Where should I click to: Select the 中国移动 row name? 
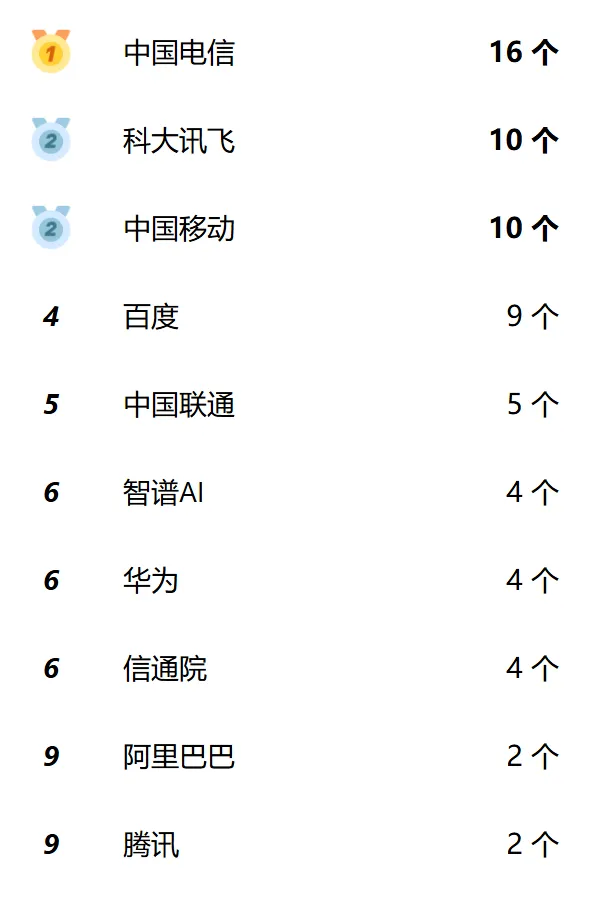coord(179,229)
